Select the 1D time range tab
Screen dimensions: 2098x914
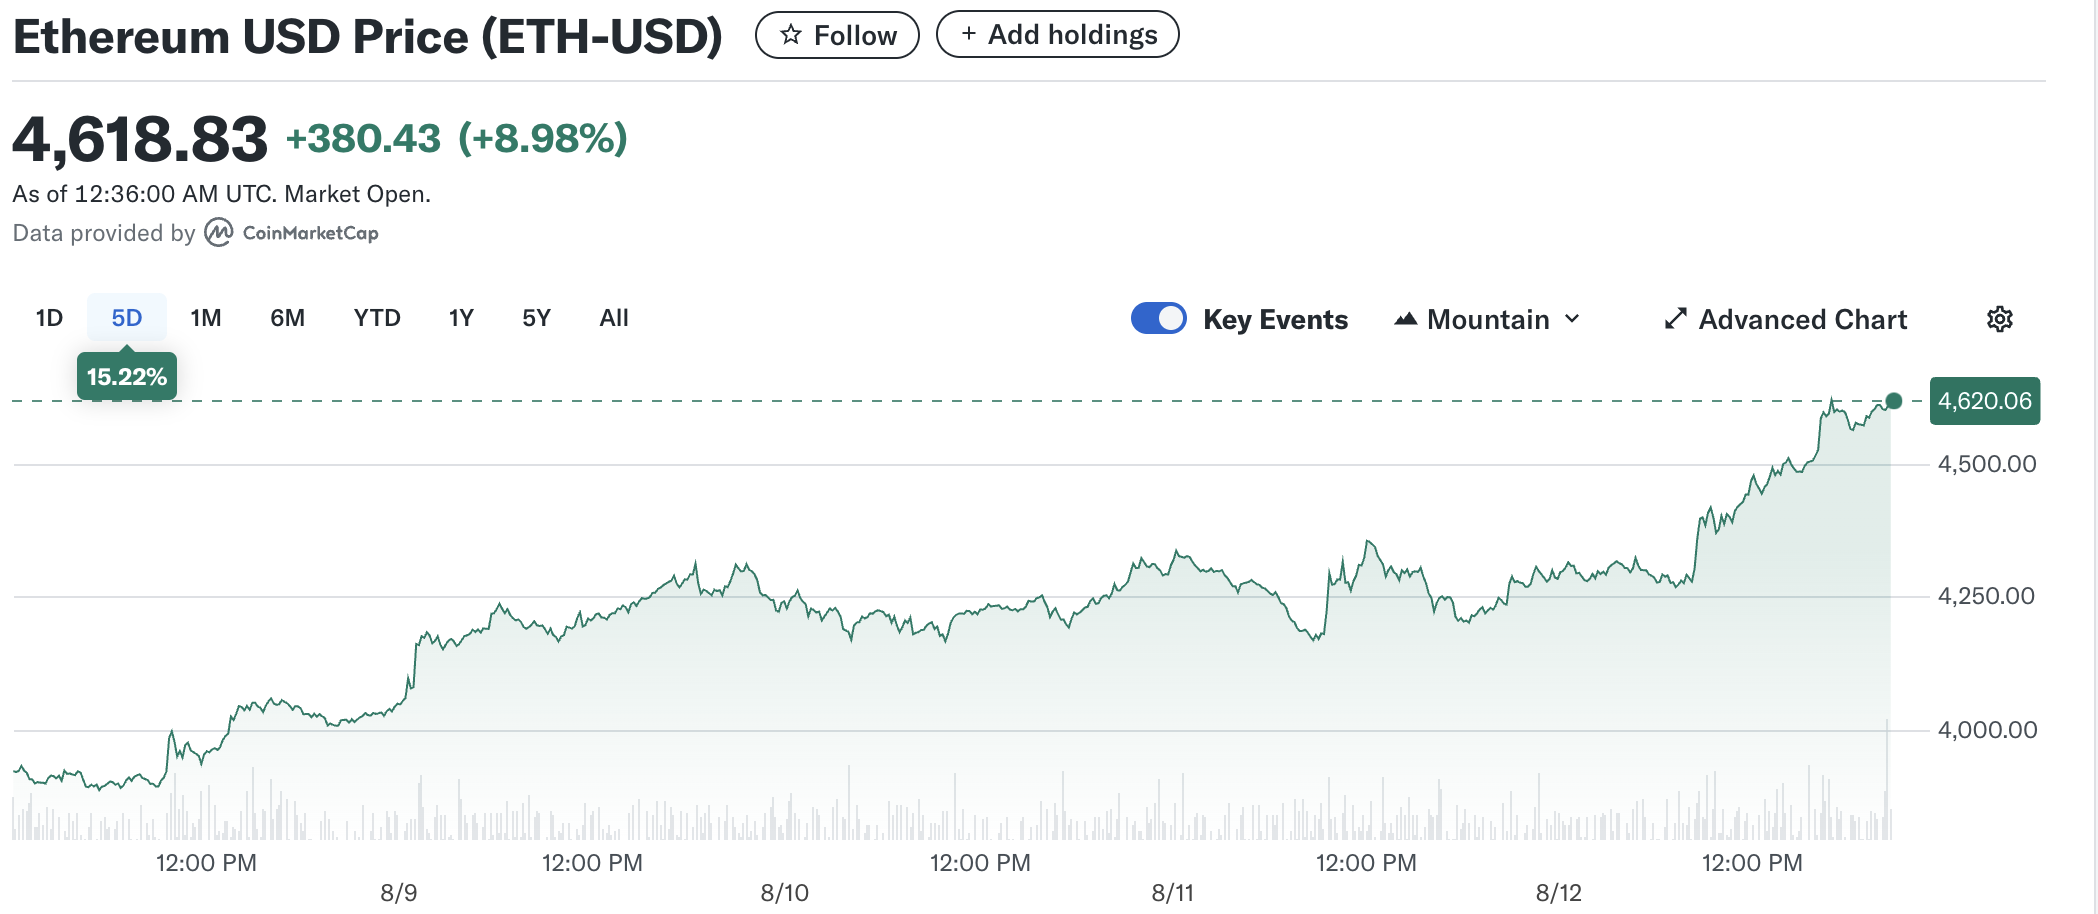(49, 318)
